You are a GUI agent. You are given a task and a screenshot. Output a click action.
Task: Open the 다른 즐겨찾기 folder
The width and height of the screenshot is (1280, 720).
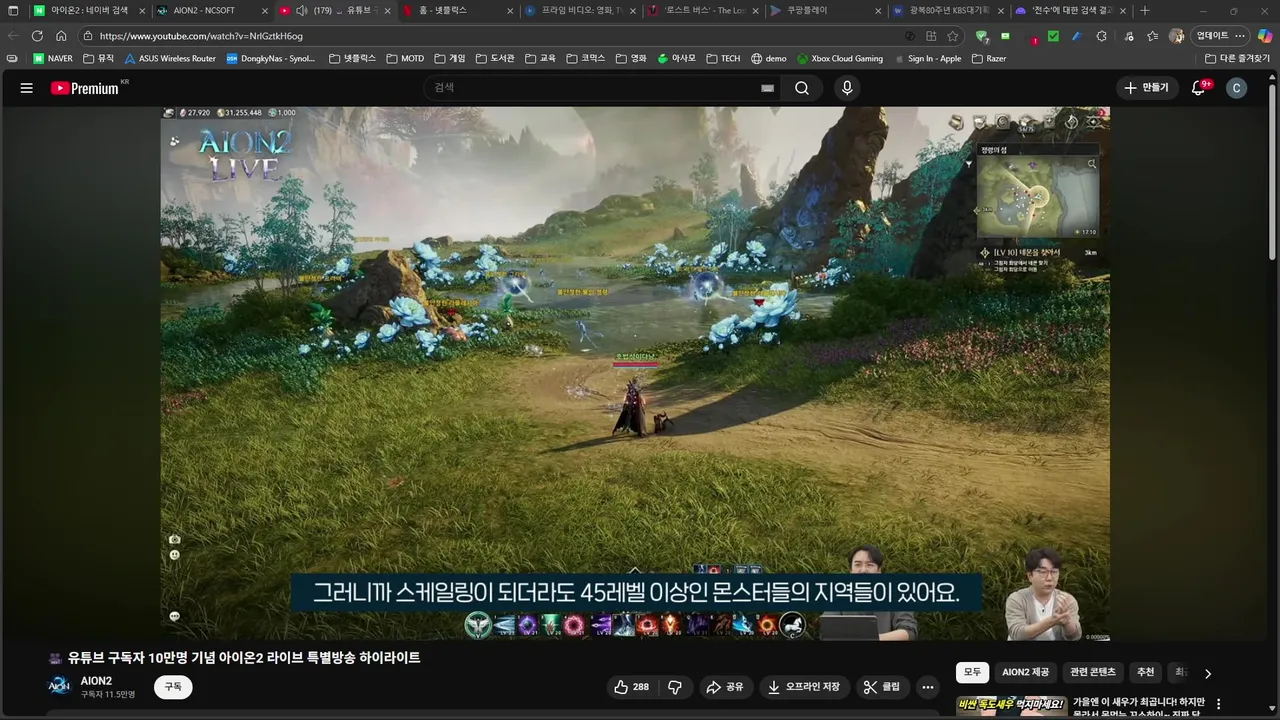[1237, 58]
